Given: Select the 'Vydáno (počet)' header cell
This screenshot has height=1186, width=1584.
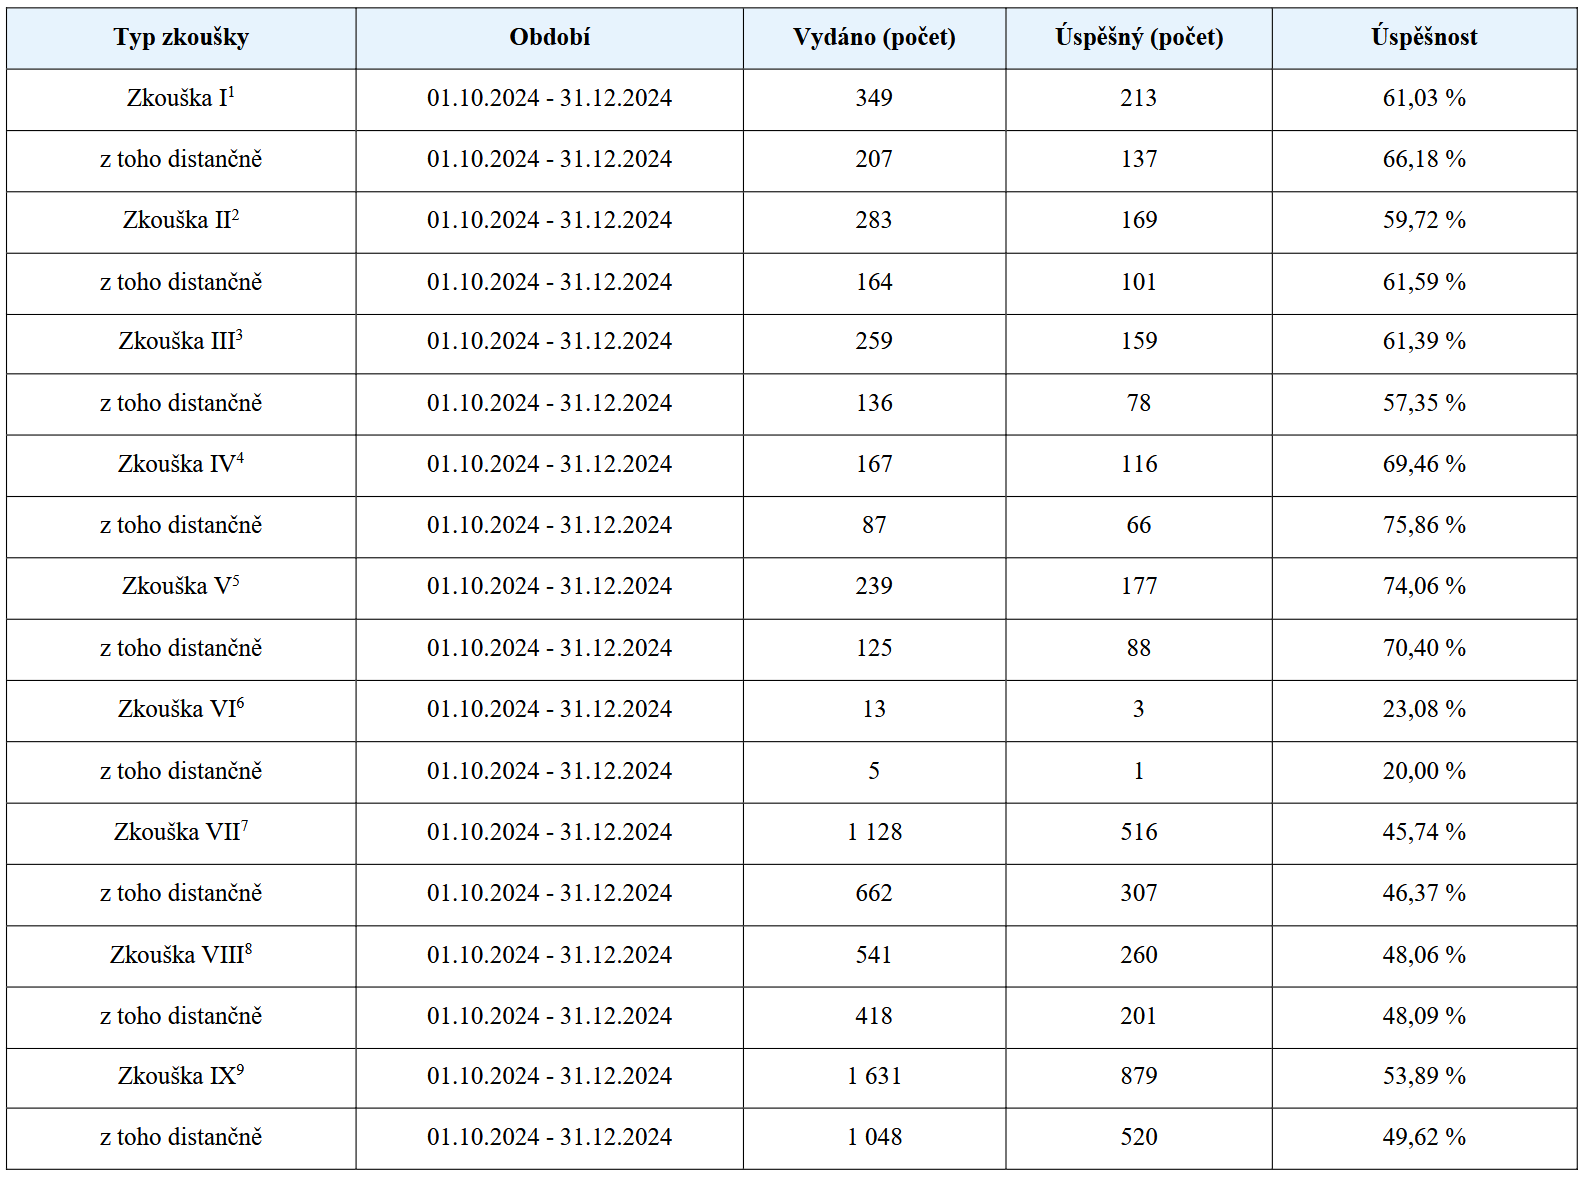Looking at the screenshot, I should tap(874, 38).
